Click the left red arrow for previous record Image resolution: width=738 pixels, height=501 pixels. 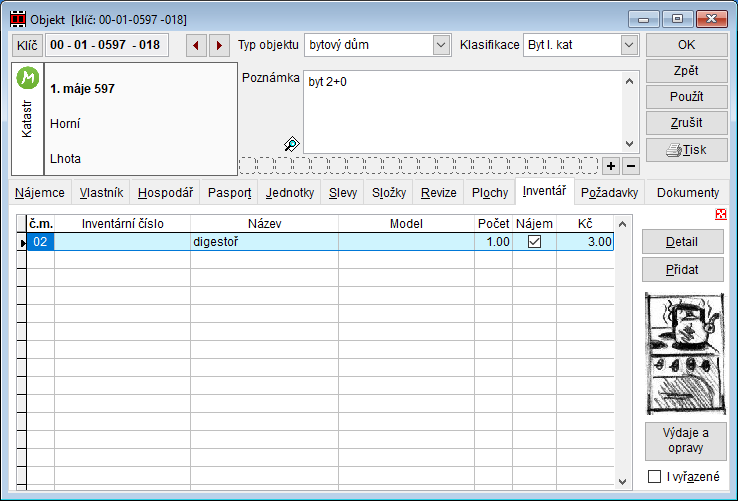pyautogui.click(x=197, y=45)
